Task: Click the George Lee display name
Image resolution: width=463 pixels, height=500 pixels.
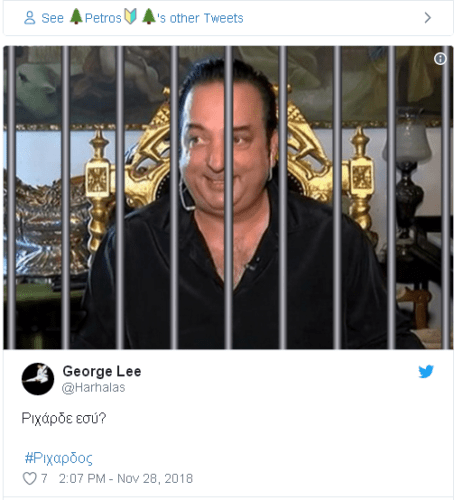Action: [102, 371]
